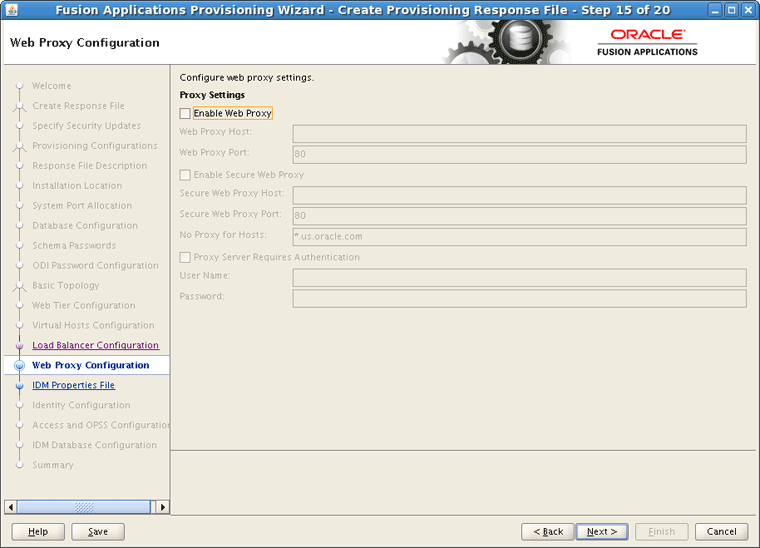Click the Oracle Fusion Applications logo

pyautogui.click(x=647, y=43)
